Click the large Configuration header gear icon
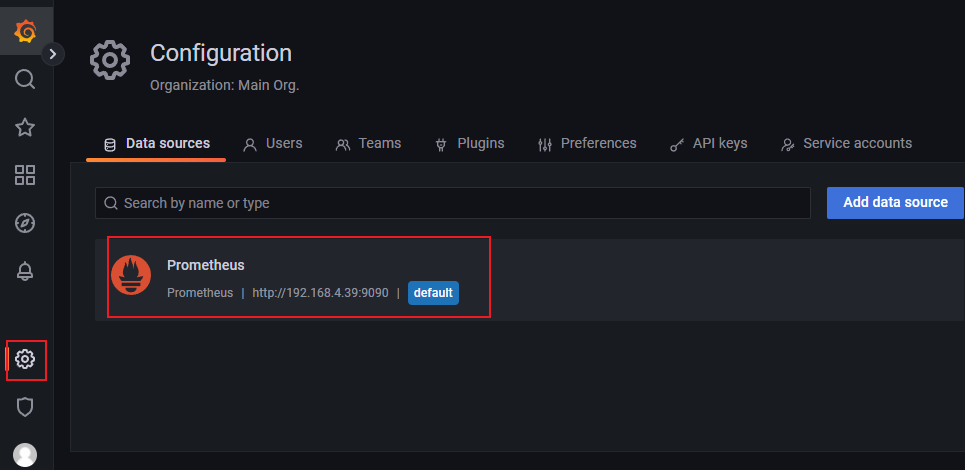 pyautogui.click(x=110, y=60)
